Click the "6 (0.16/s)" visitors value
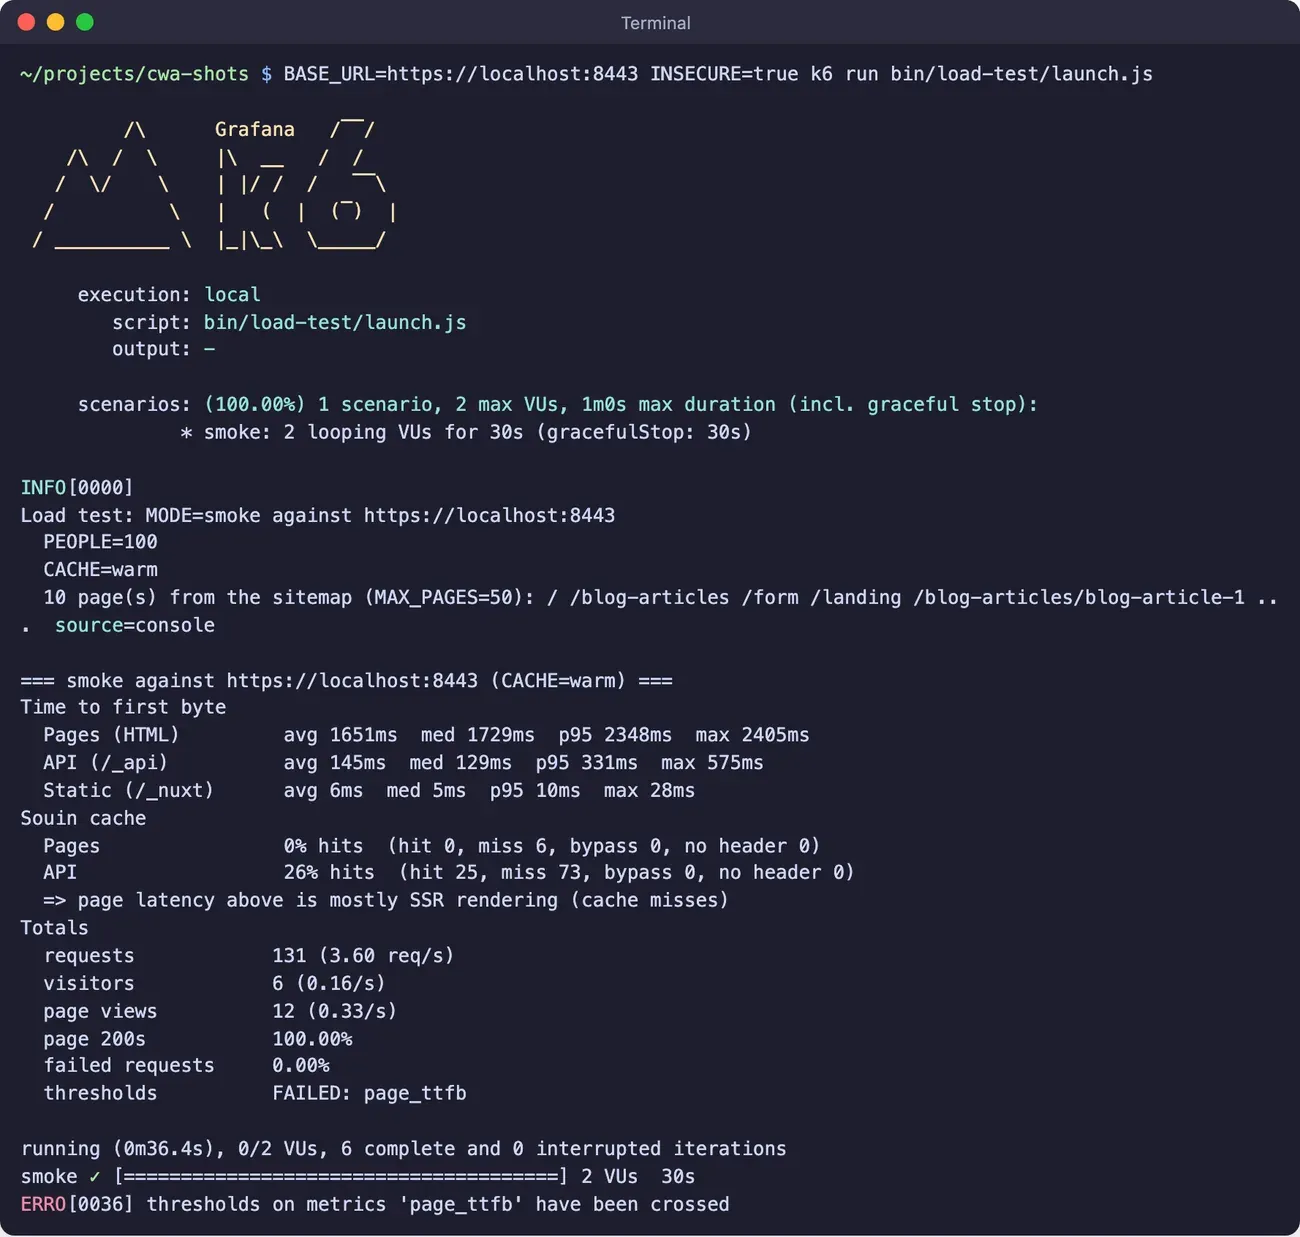This screenshot has height=1237, width=1300. coord(329,984)
